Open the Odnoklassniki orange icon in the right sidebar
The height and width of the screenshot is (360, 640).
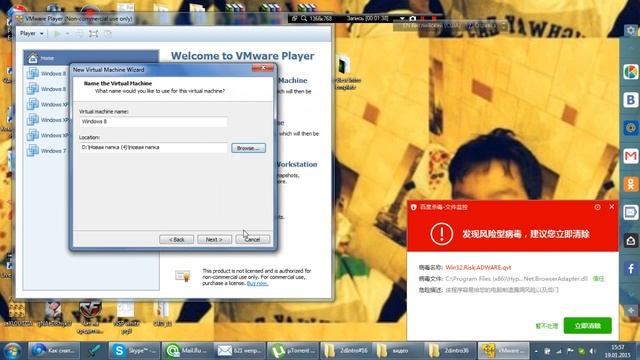coord(631,184)
